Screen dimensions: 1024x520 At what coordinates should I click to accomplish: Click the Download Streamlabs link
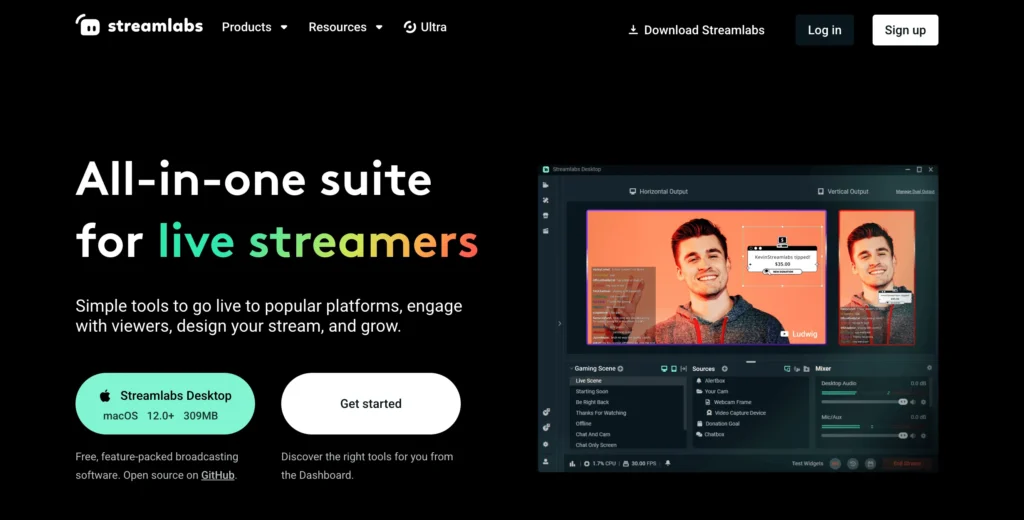point(696,30)
